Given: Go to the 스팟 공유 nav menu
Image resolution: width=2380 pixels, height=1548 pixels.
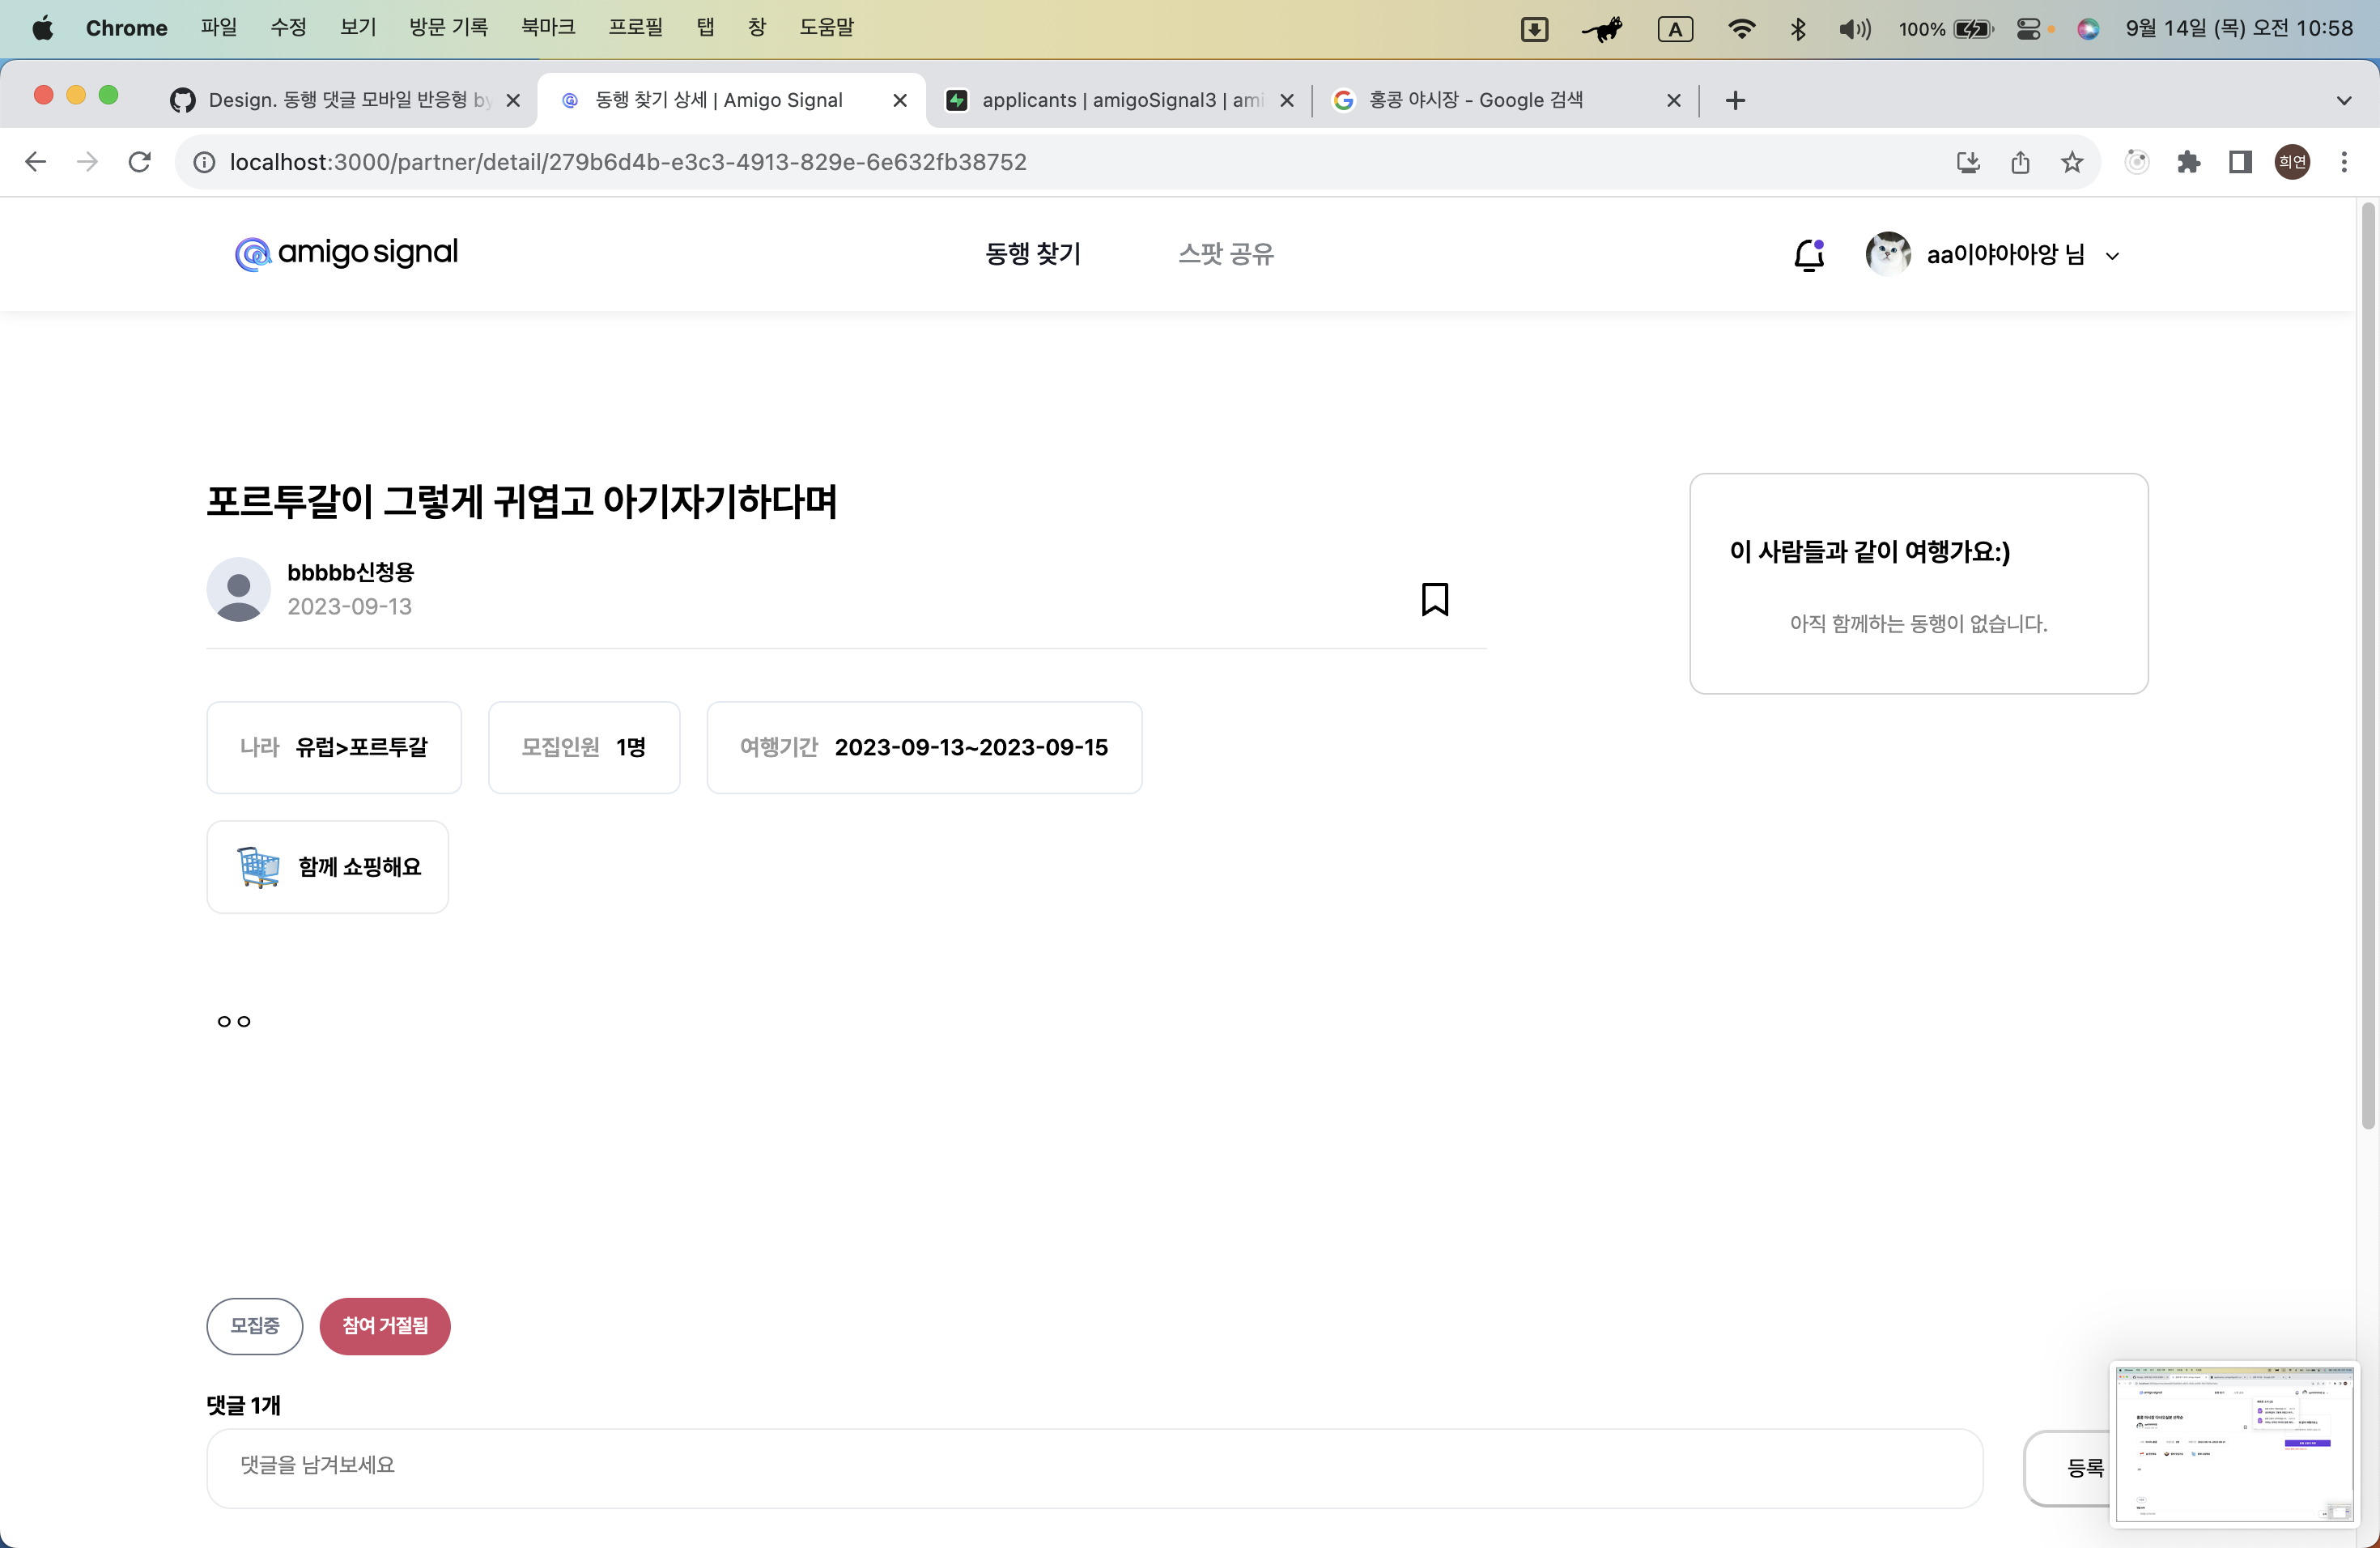Looking at the screenshot, I should (x=1225, y=254).
